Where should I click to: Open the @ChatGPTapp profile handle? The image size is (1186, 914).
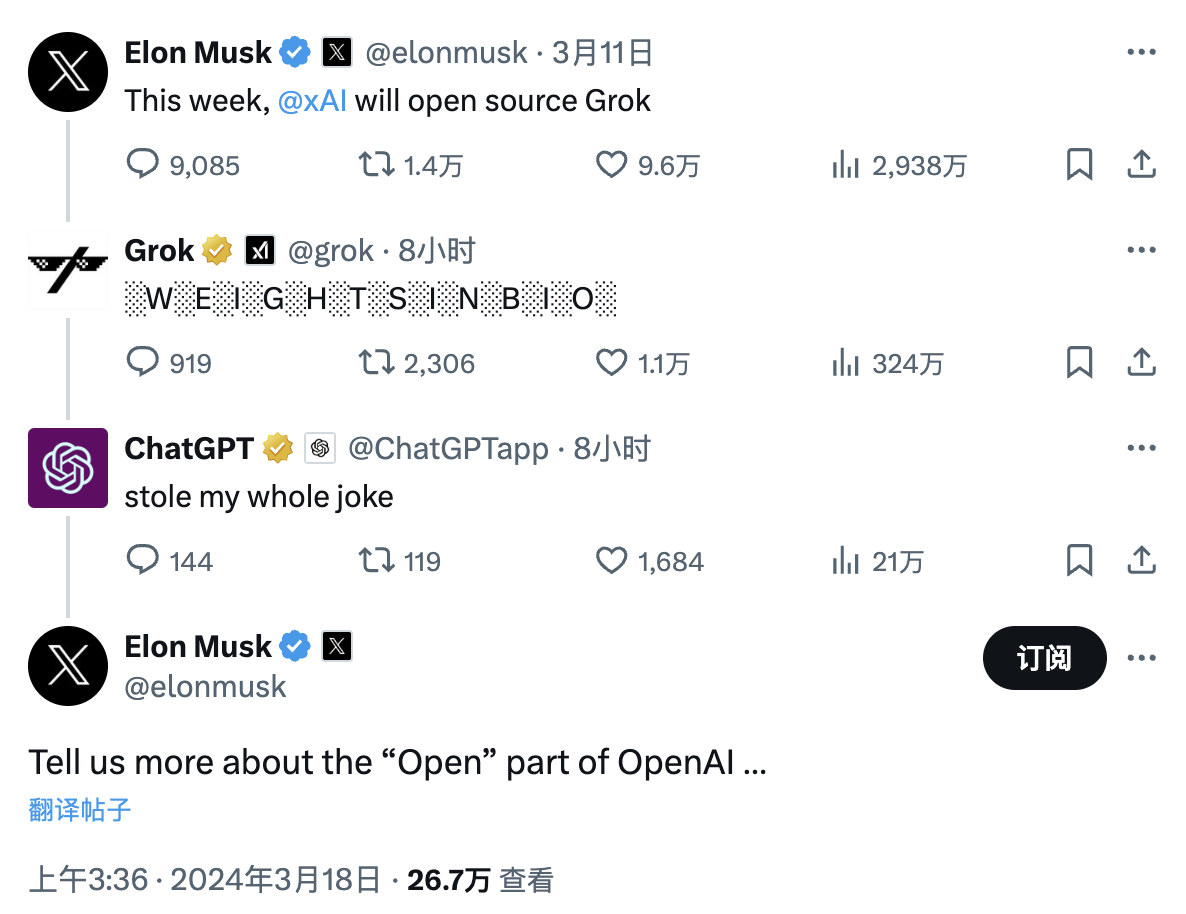[x=448, y=449]
